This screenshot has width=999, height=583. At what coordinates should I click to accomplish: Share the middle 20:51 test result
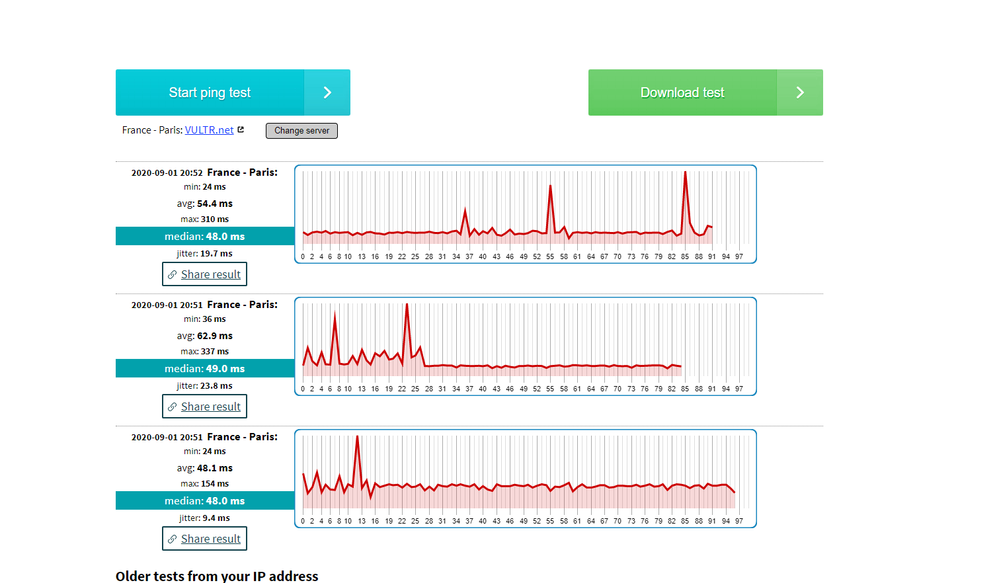pyautogui.click(x=204, y=406)
